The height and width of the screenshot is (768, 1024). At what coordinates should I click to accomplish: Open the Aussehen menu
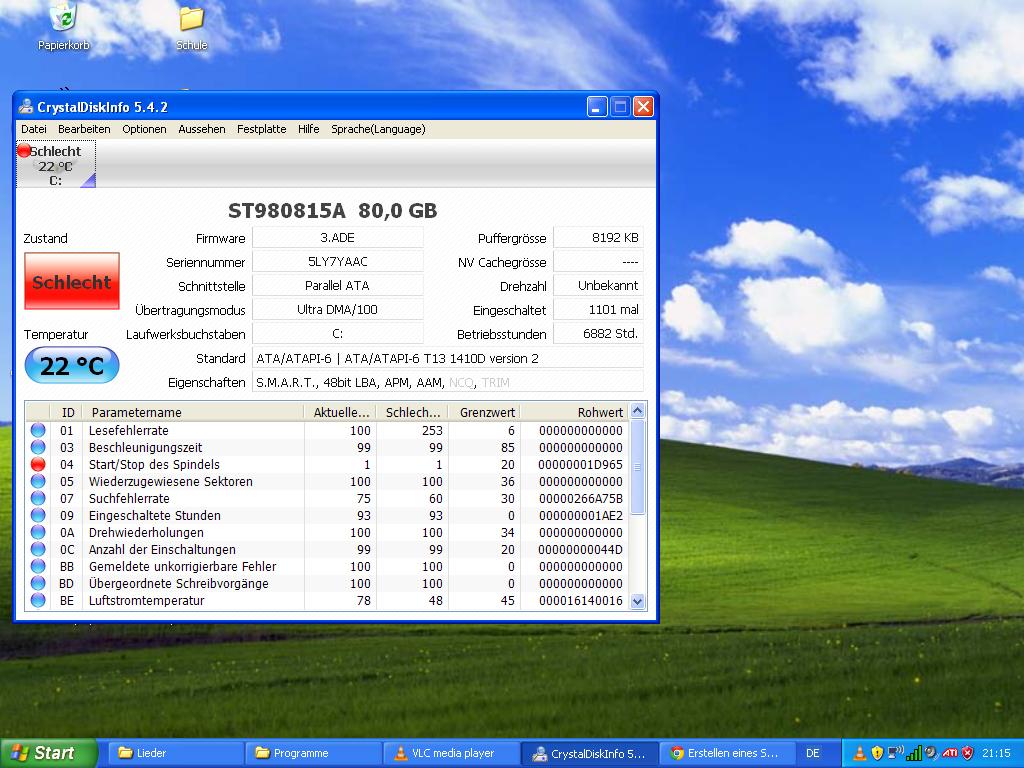202,129
